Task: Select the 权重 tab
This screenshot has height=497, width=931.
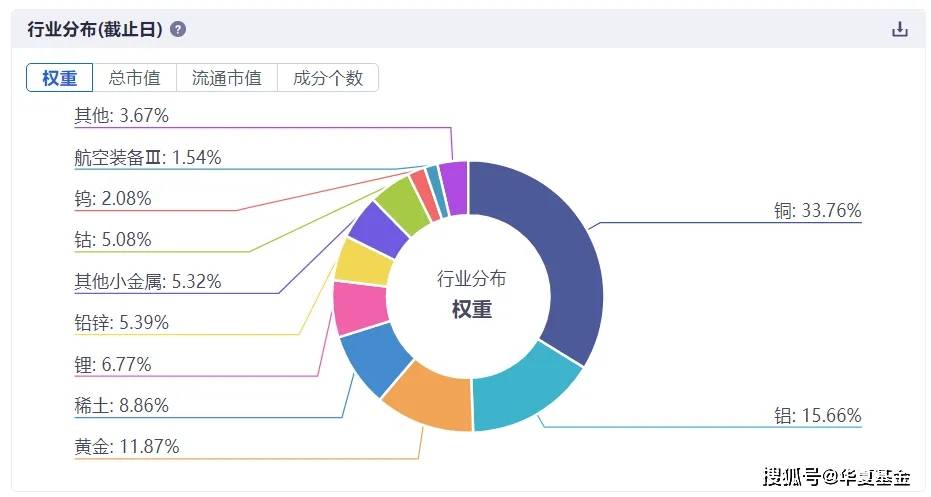Action: [60, 78]
